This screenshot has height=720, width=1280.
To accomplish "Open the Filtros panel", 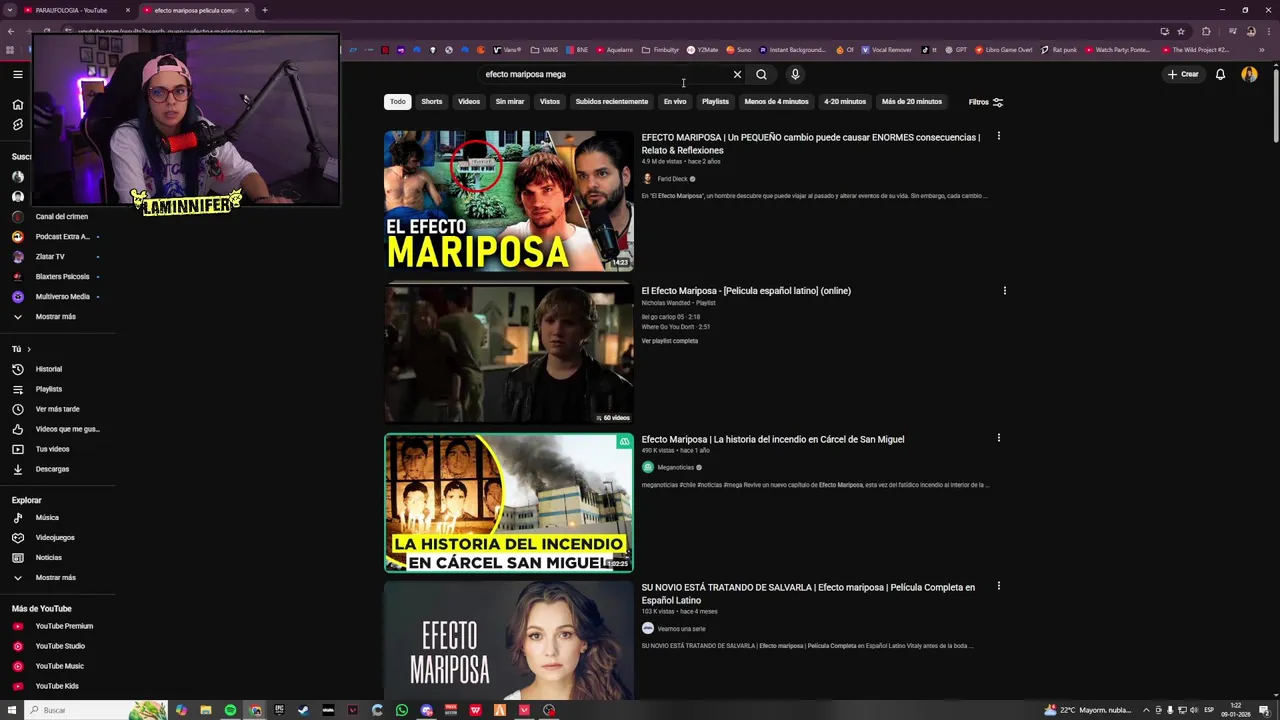I will tap(985, 101).
